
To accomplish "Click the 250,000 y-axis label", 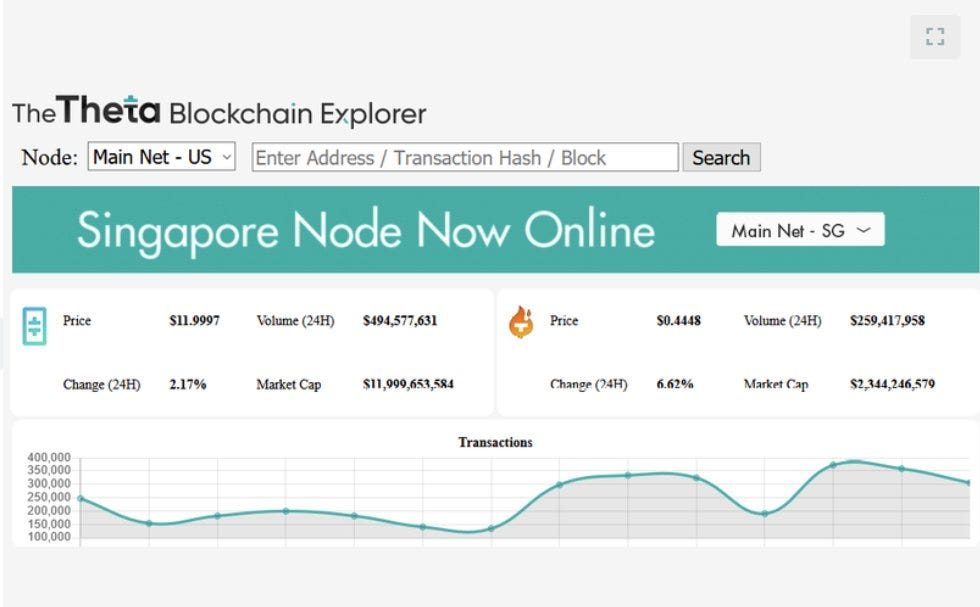I will (x=49, y=497).
